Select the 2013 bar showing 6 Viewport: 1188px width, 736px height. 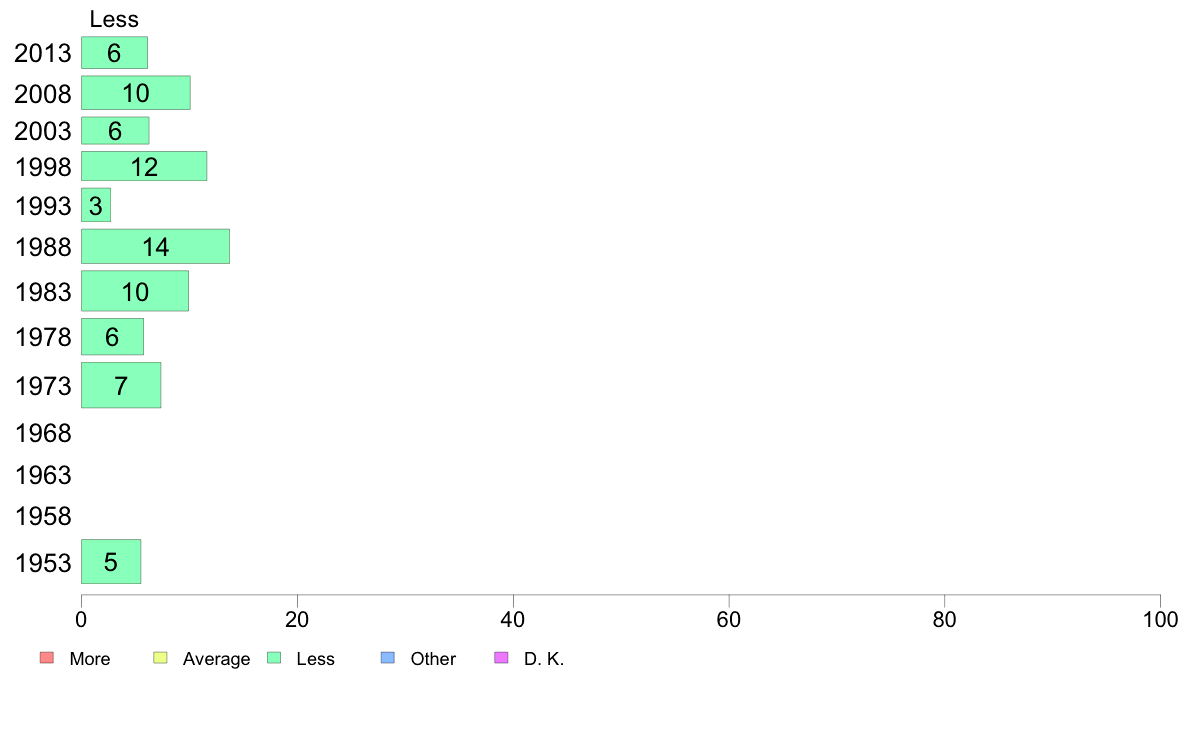pyautogui.click(x=114, y=53)
